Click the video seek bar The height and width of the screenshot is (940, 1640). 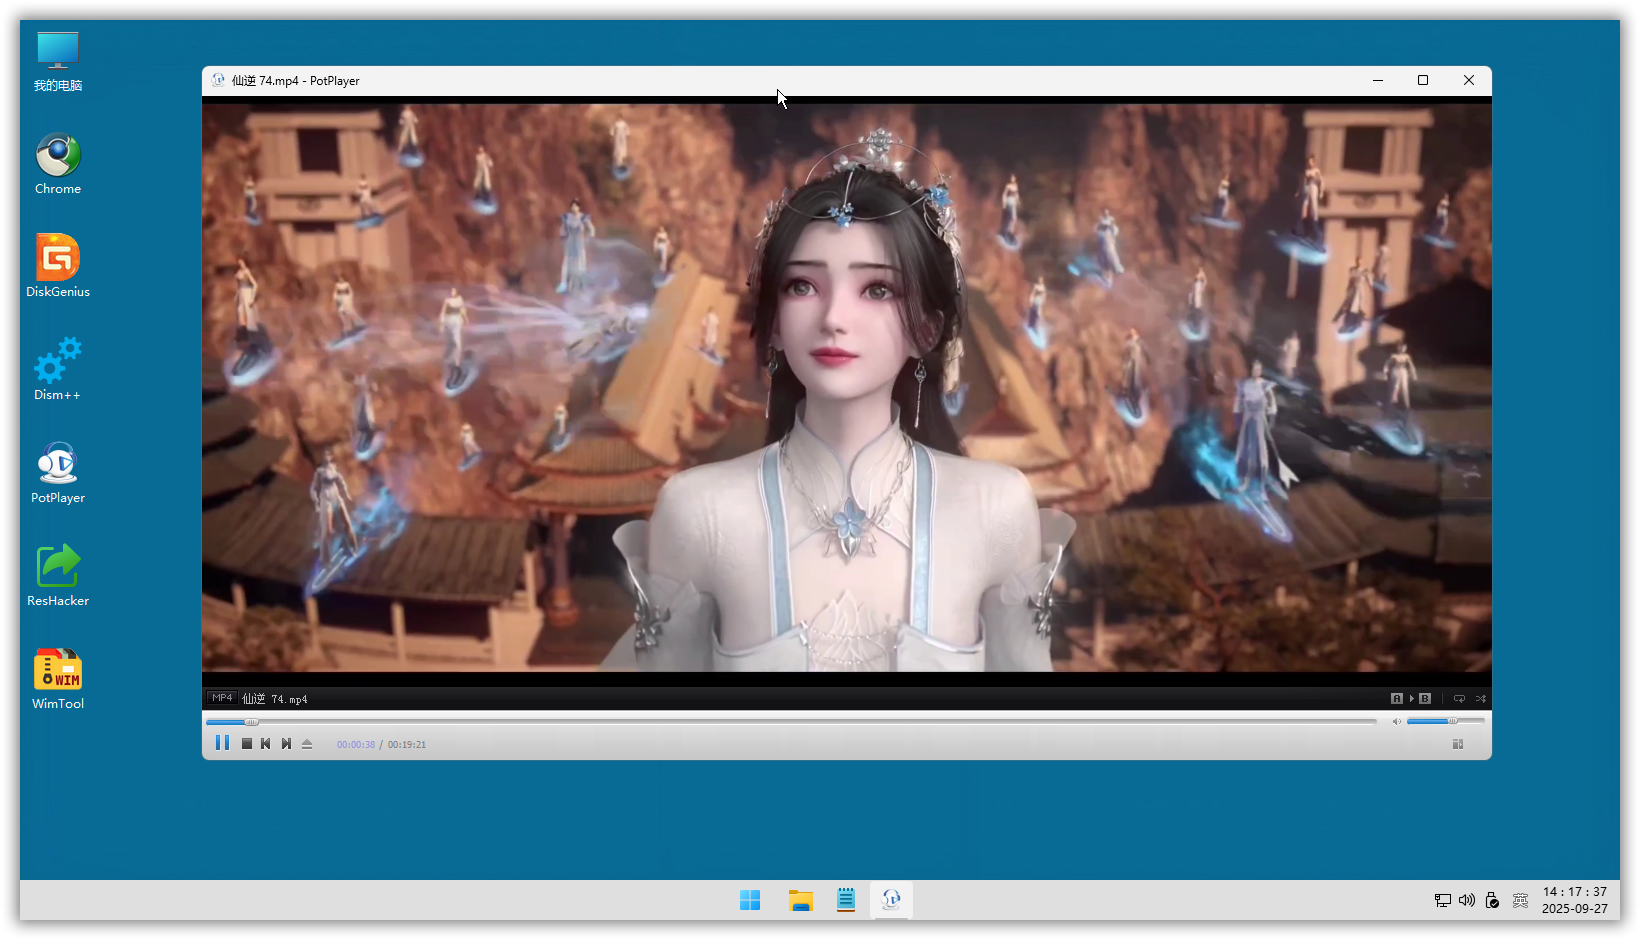click(791, 721)
